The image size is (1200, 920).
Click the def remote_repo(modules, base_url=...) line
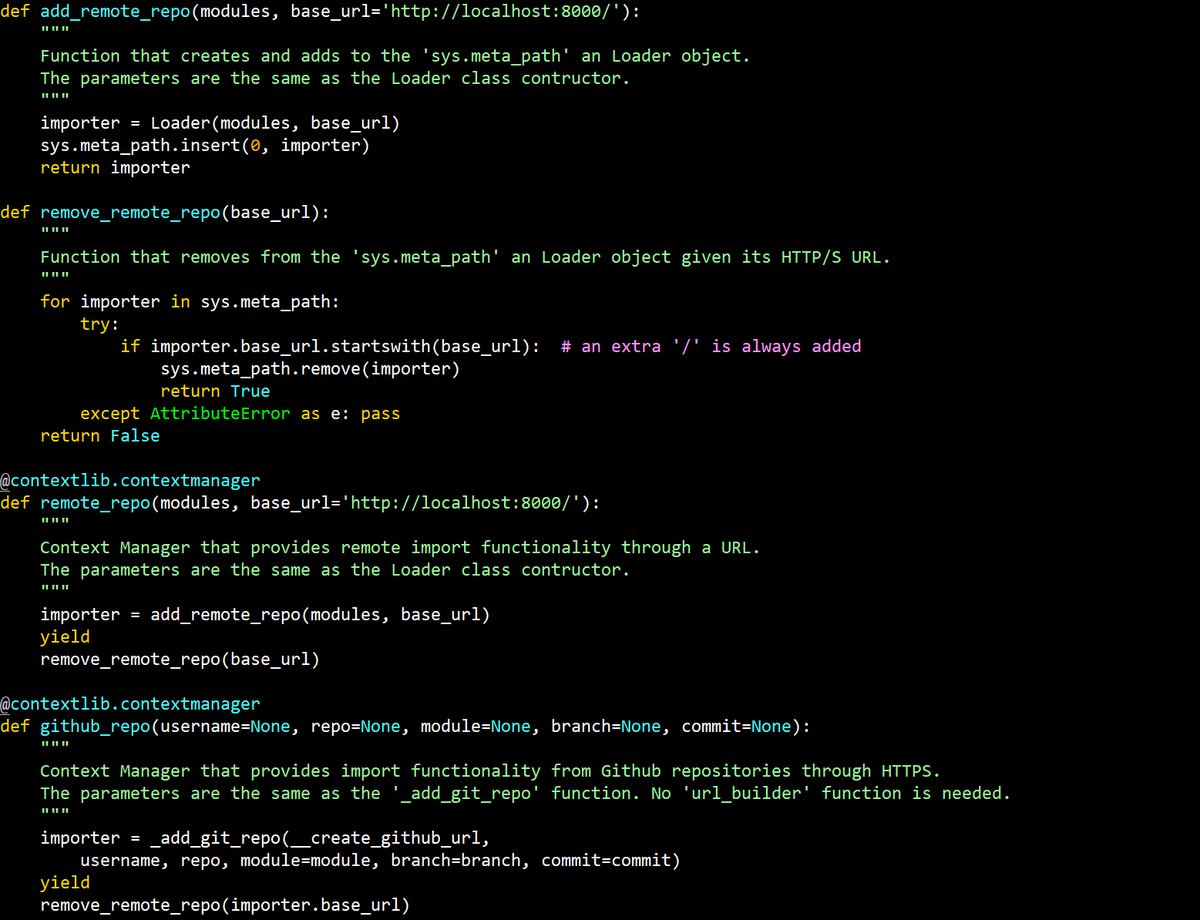[300, 502]
